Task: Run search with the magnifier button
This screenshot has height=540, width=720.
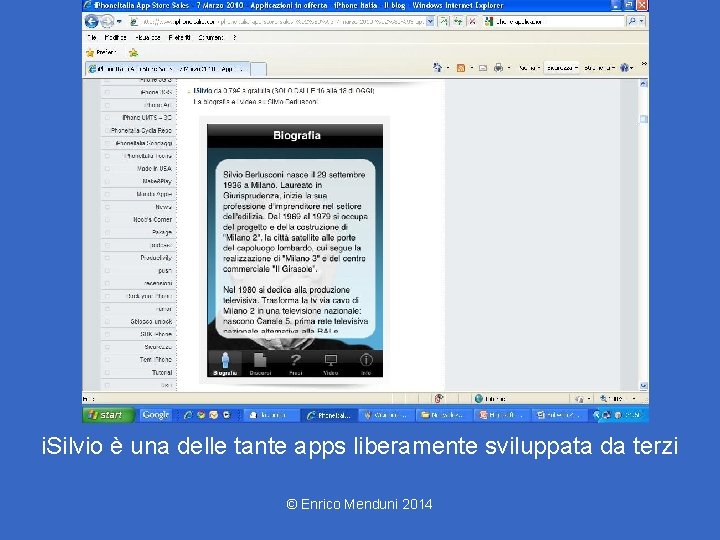Action: coord(632,21)
